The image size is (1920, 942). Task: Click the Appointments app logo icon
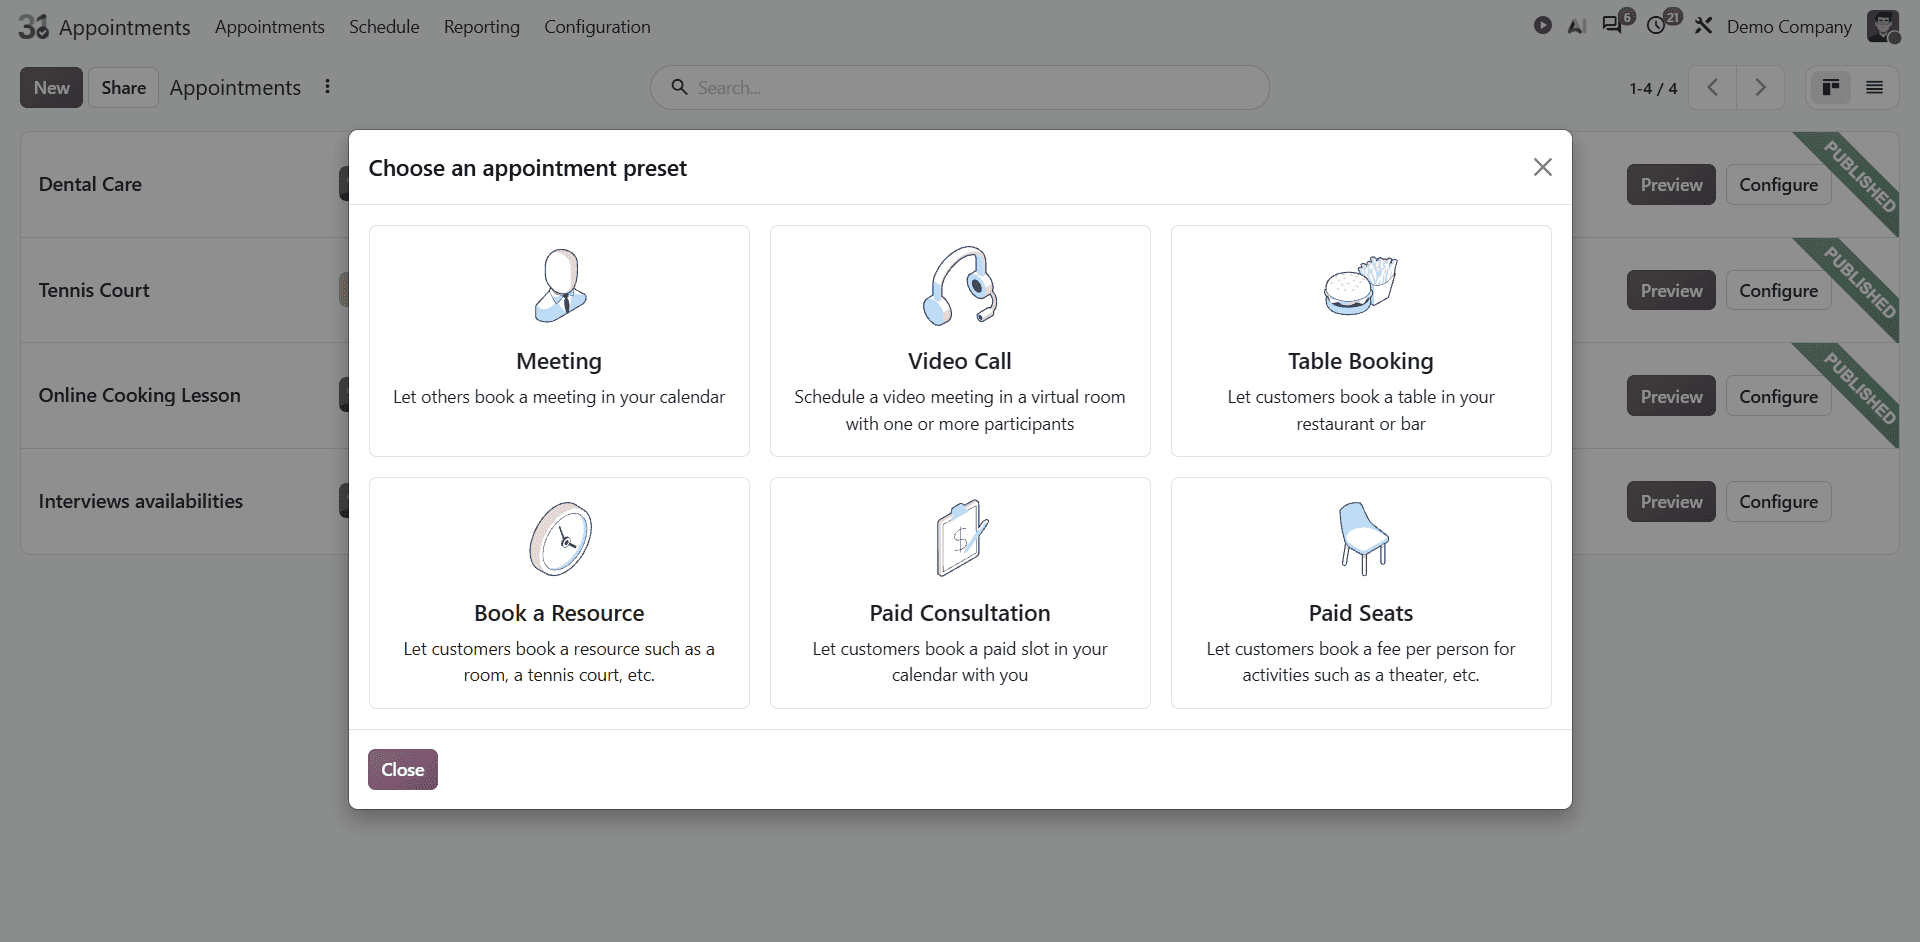click(34, 27)
